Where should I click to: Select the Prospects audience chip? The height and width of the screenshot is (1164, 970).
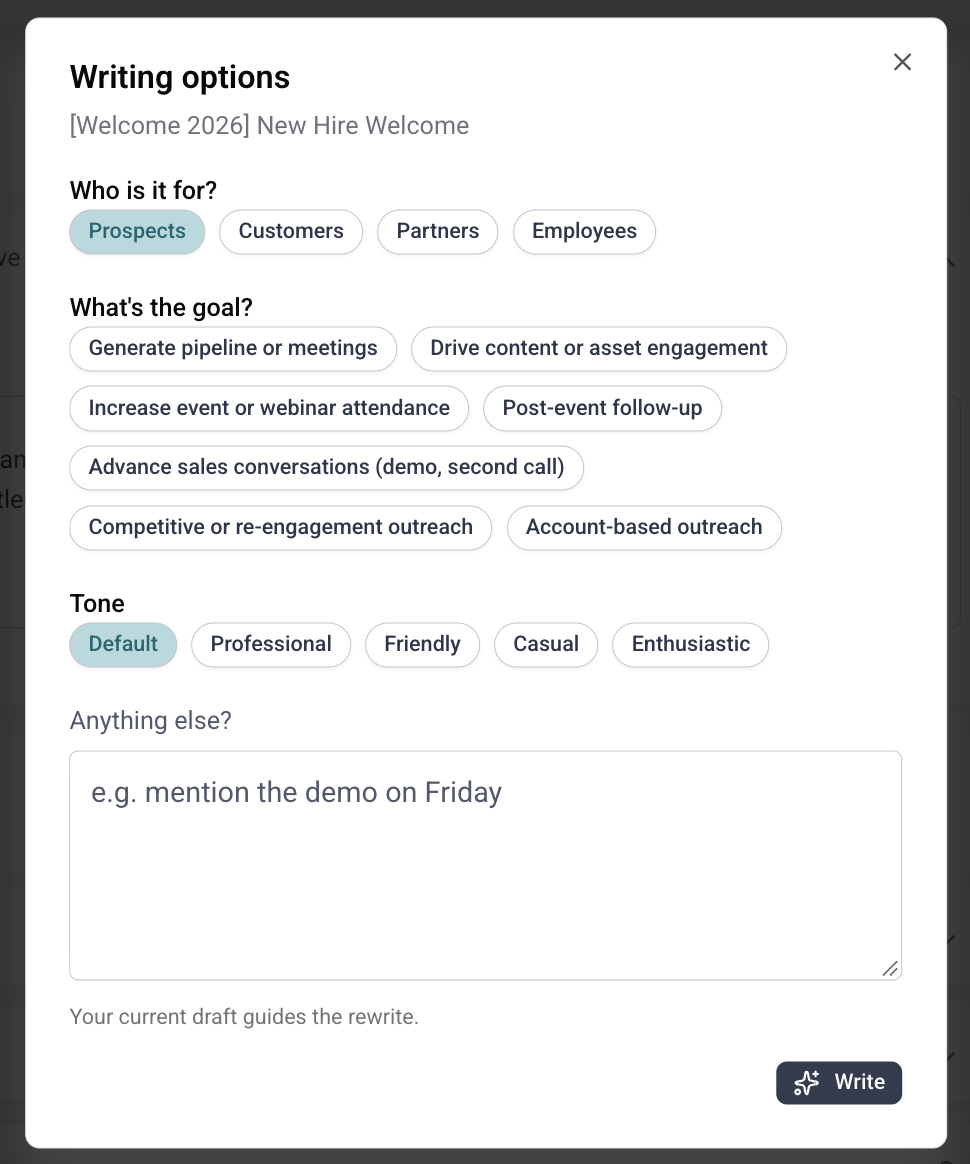coord(137,232)
